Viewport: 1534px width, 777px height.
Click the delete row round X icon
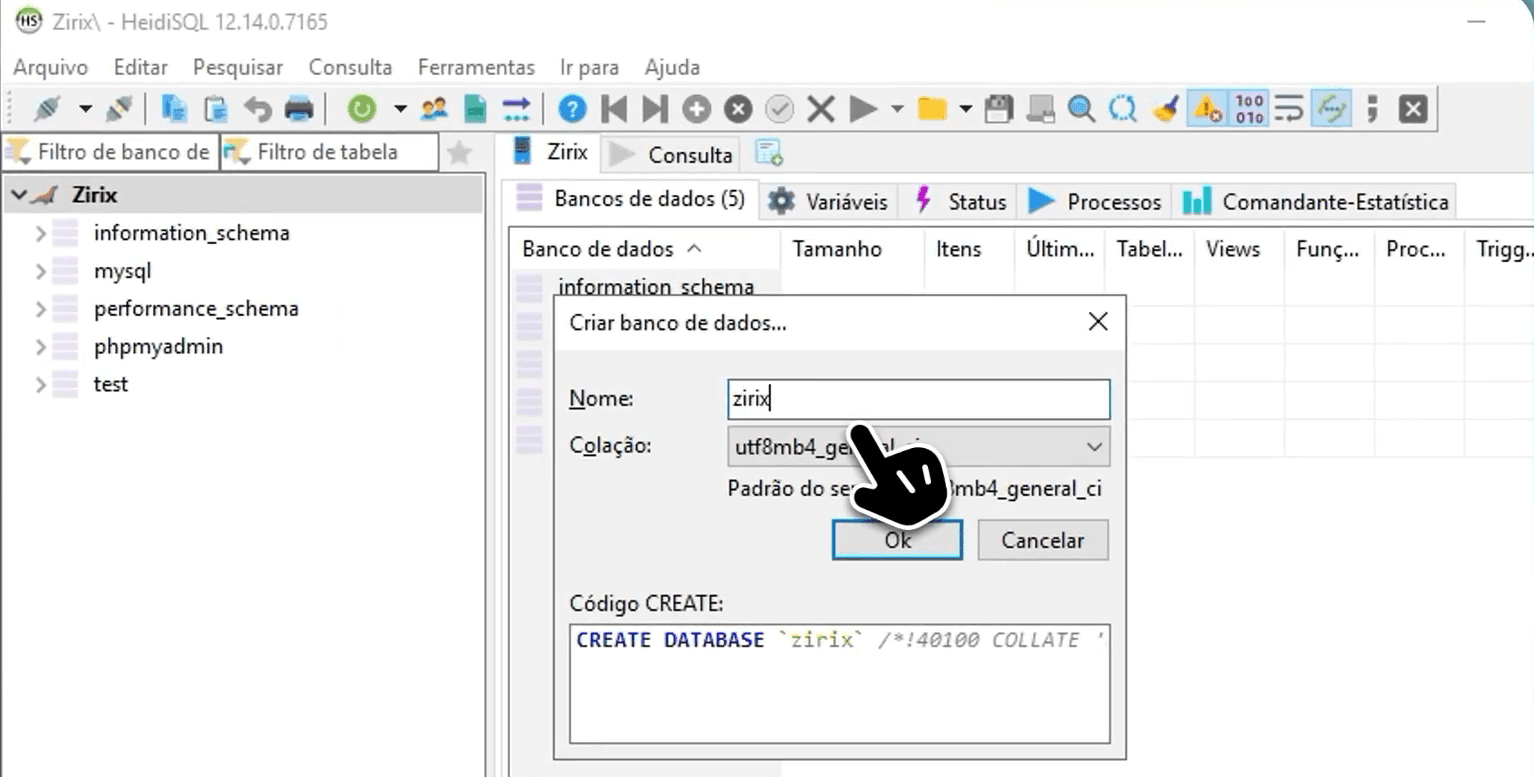tap(738, 108)
